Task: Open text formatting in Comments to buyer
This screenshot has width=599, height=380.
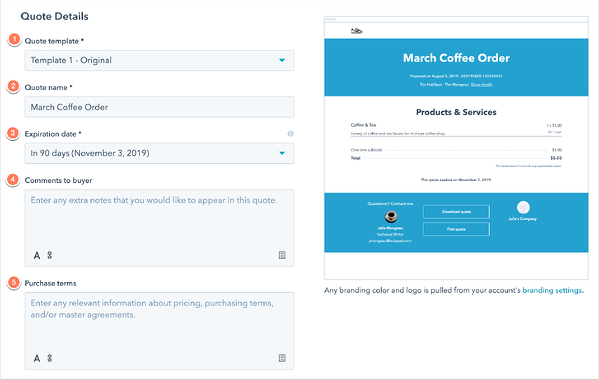Action: tap(37, 255)
